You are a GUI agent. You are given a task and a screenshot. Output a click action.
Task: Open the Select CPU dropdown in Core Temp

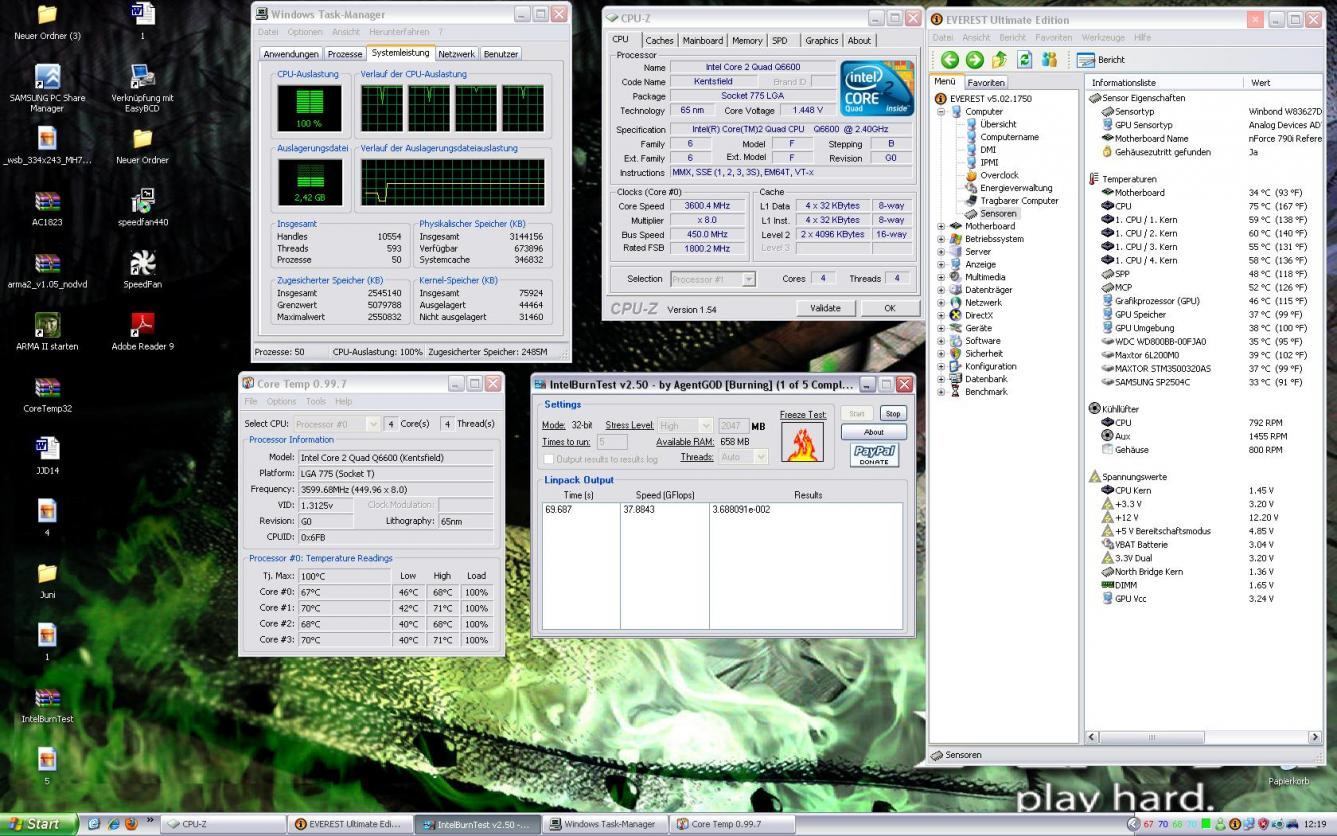point(373,424)
